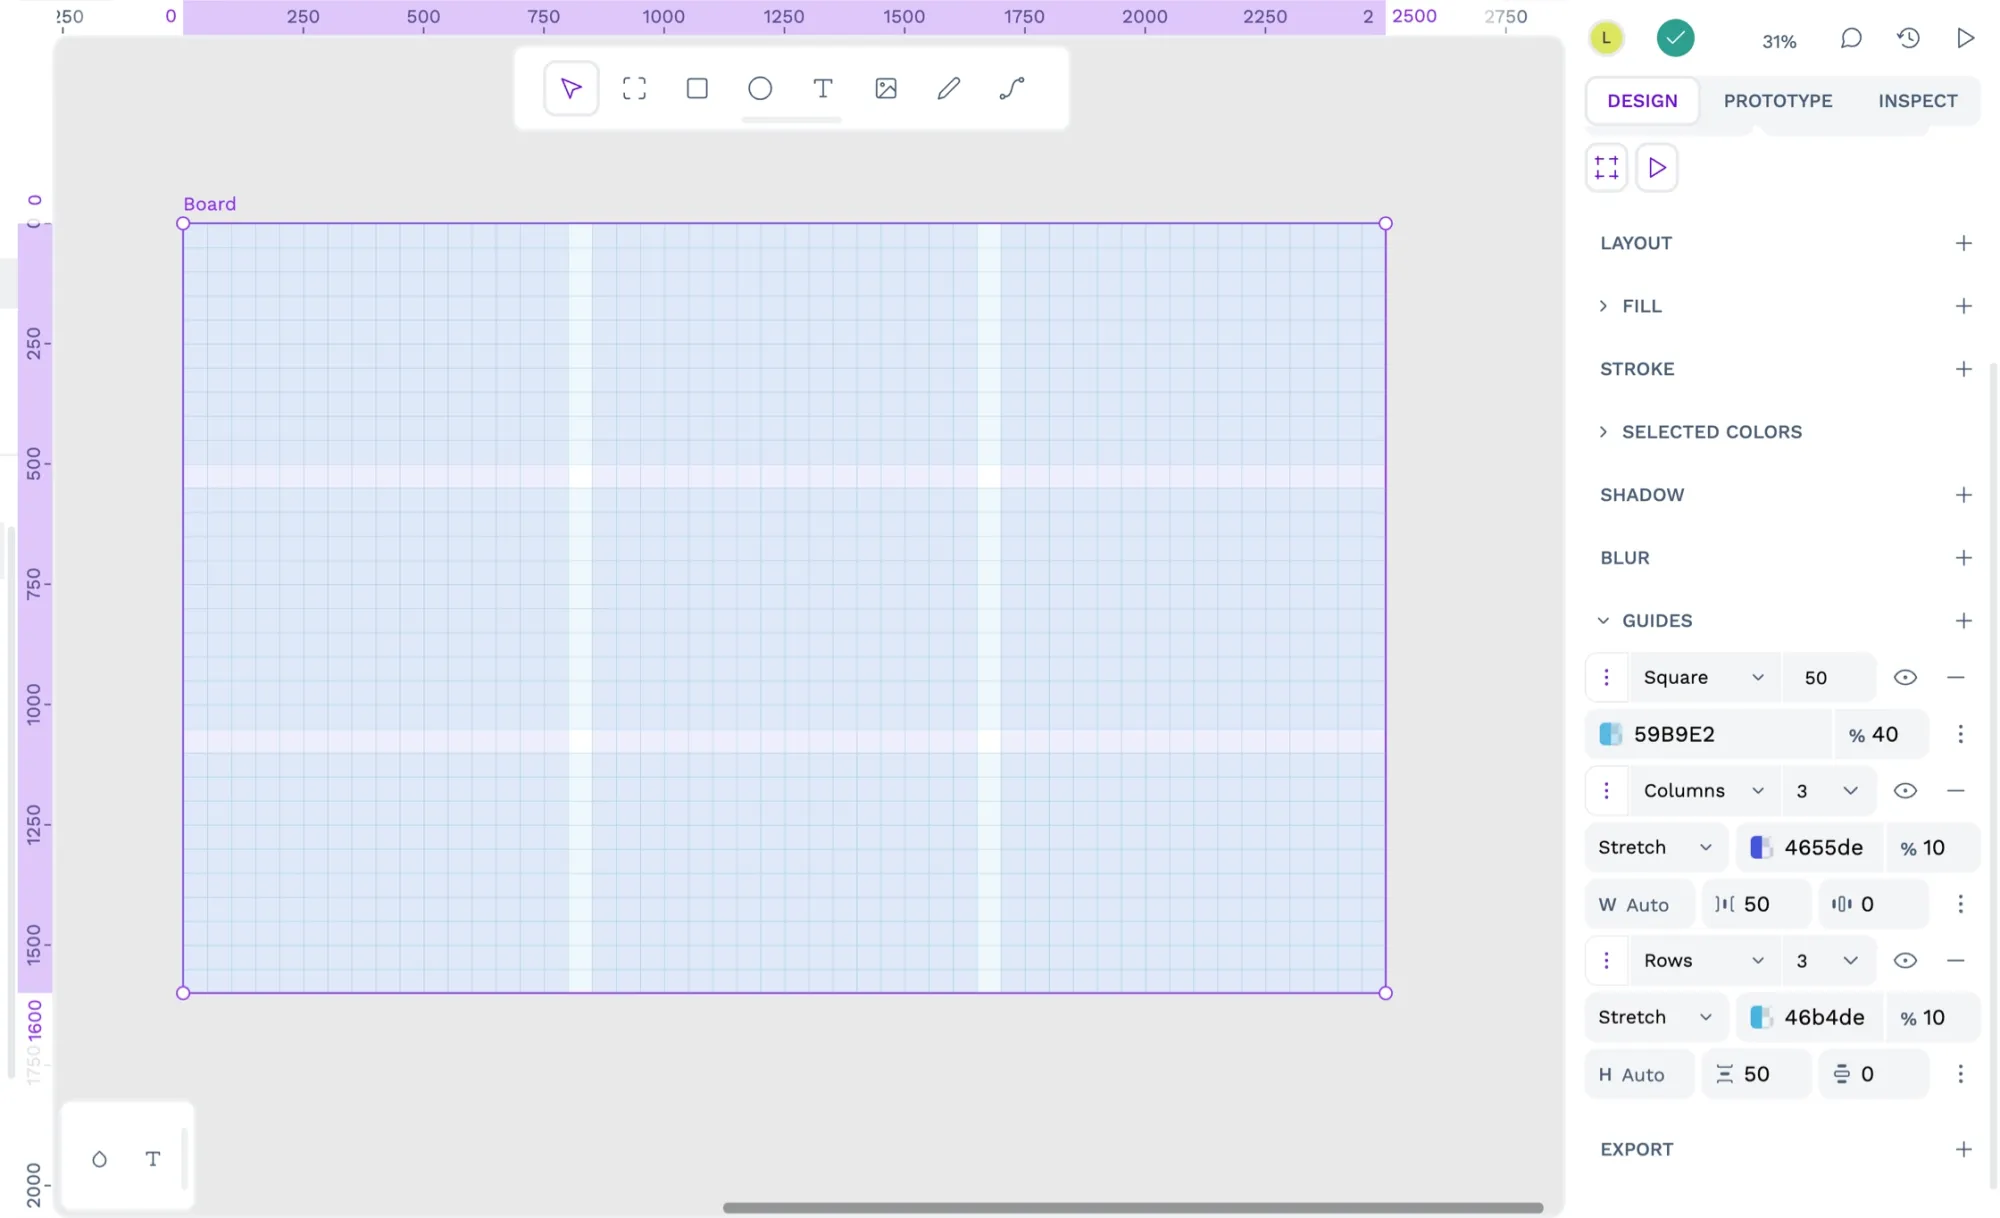Toggle visibility of Columns guide
The image size is (2000, 1218).
pyautogui.click(x=1904, y=790)
